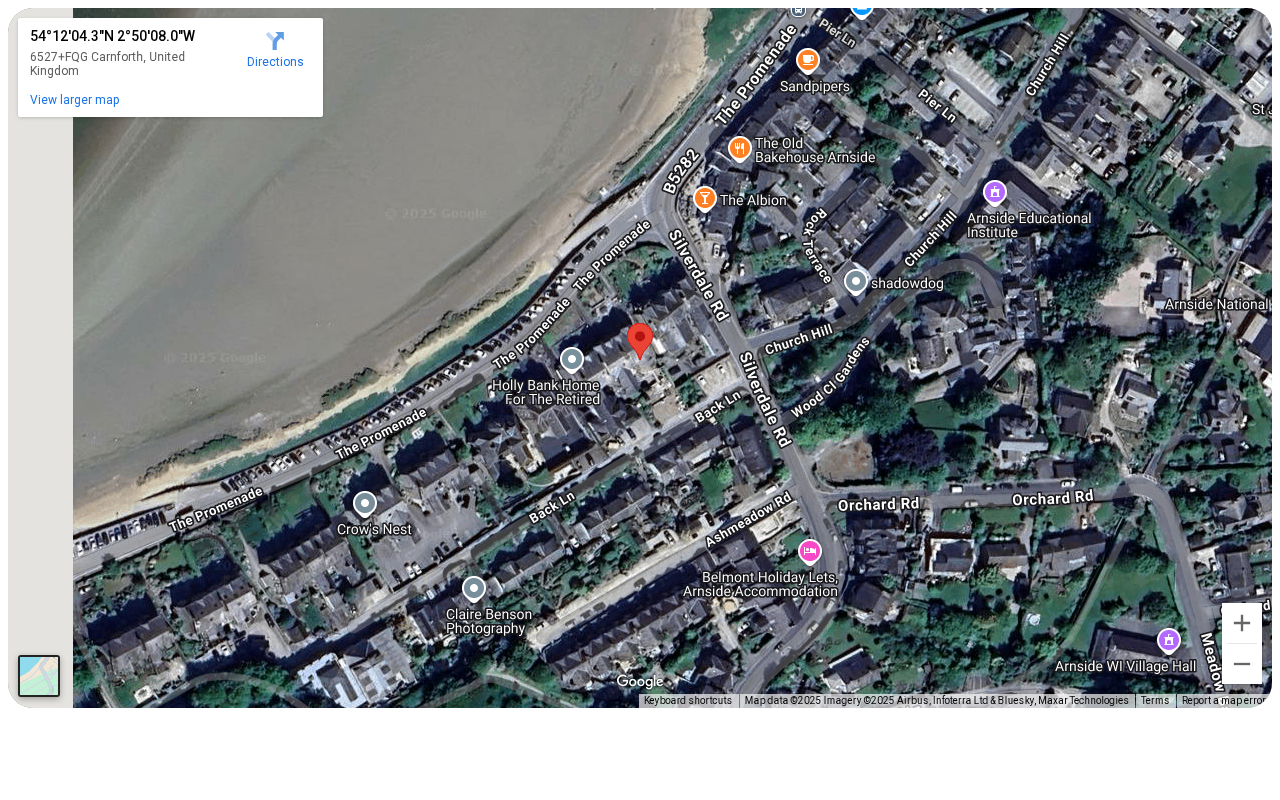The image size is (1280, 800).
Task: Click the Sandpipers cafe marker icon
Action: 808,61
